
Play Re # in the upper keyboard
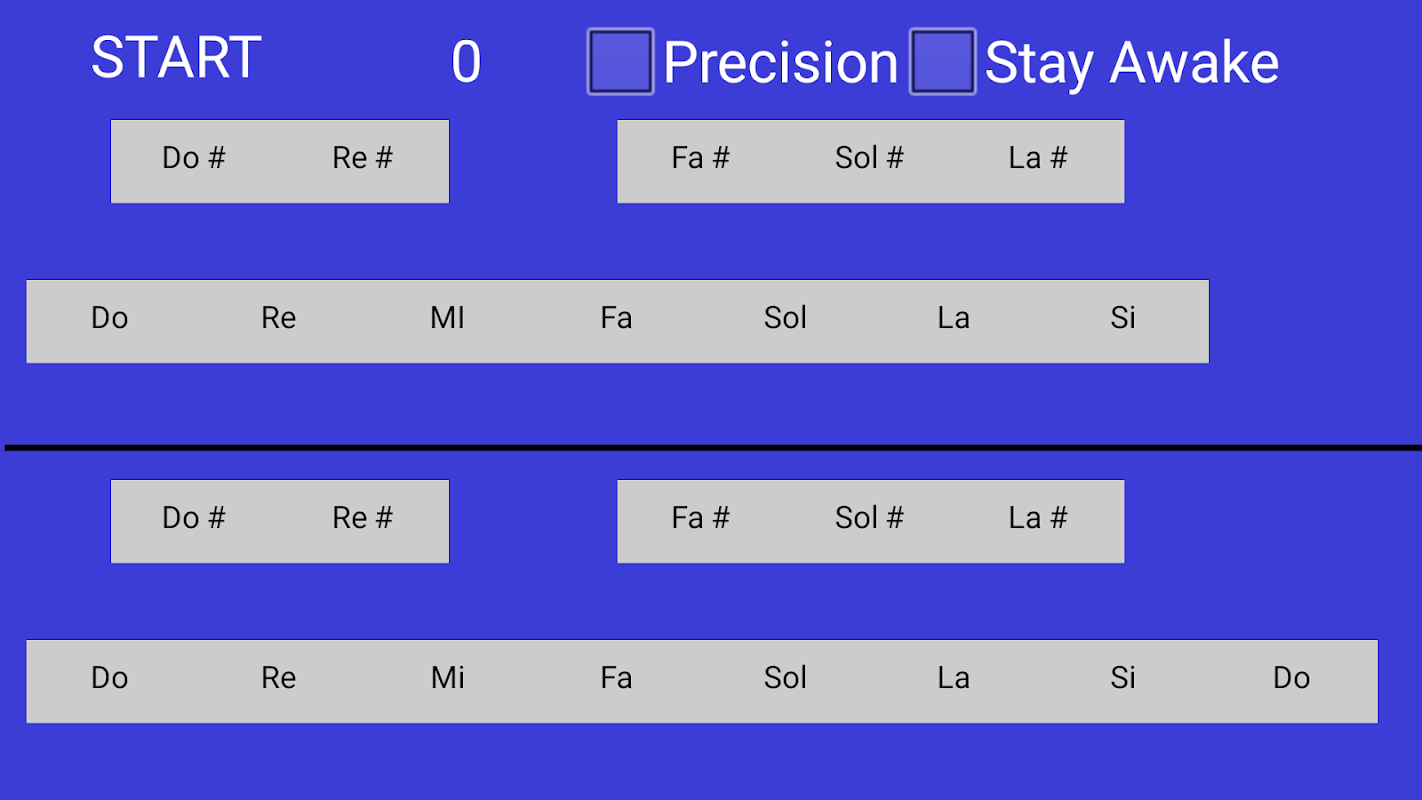pyautogui.click(x=363, y=158)
